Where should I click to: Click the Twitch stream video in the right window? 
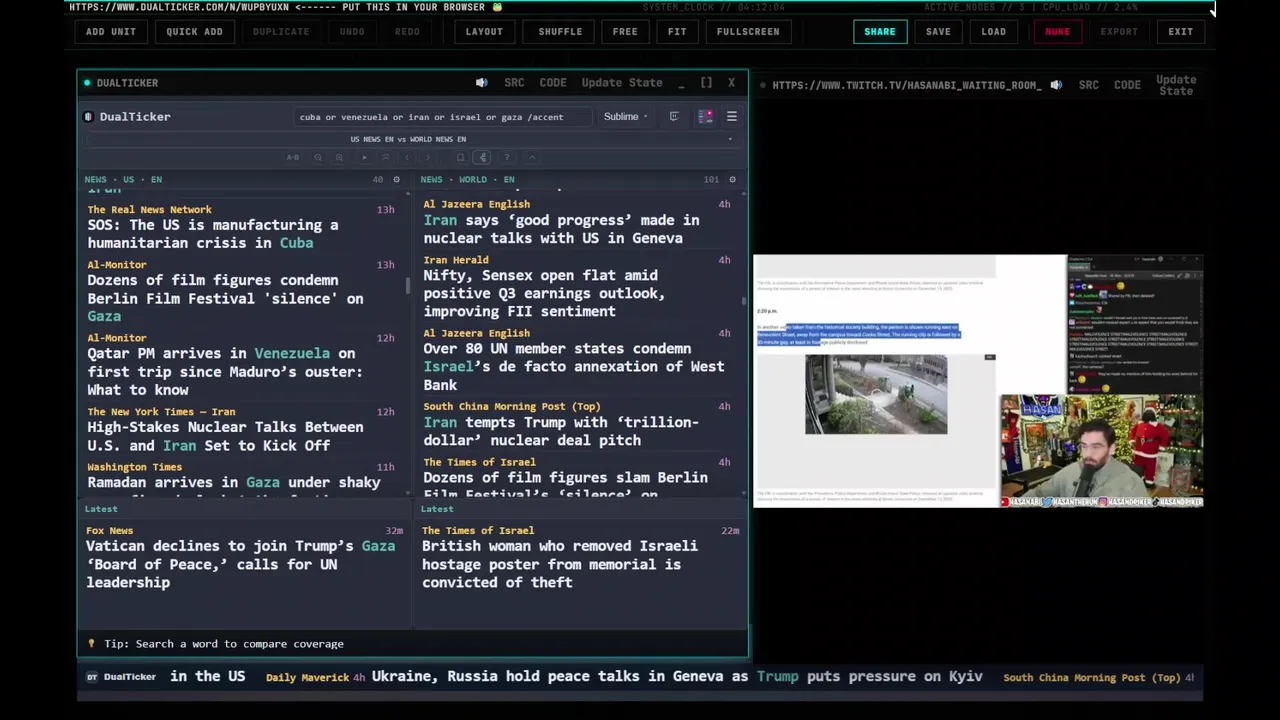coord(978,381)
